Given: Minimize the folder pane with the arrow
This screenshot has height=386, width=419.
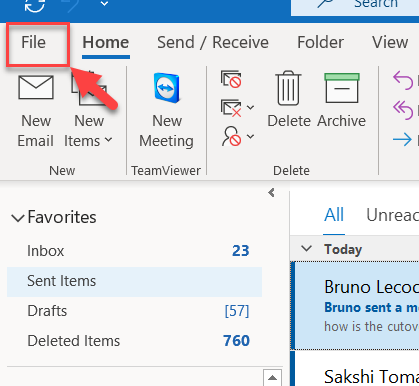Looking at the screenshot, I should click(271, 193).
